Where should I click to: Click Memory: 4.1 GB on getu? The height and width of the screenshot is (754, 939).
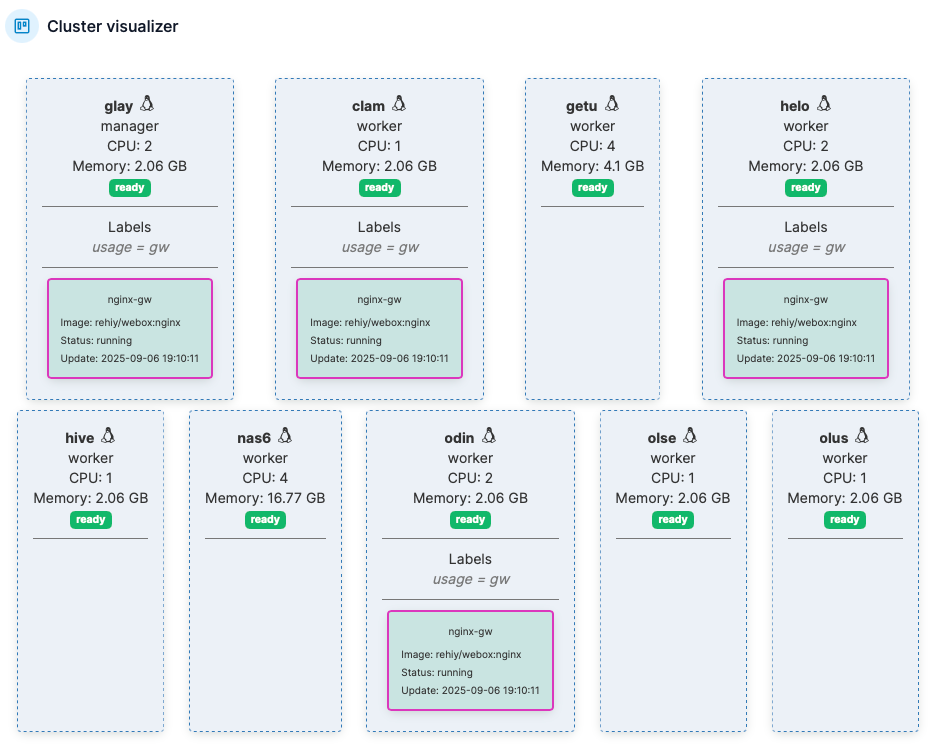pyautogui.click(x=592, y=166)
